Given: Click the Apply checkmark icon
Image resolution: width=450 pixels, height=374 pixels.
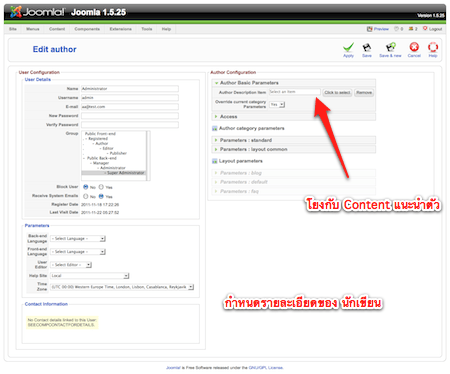Looking at the screenshot, I should 348,47.
